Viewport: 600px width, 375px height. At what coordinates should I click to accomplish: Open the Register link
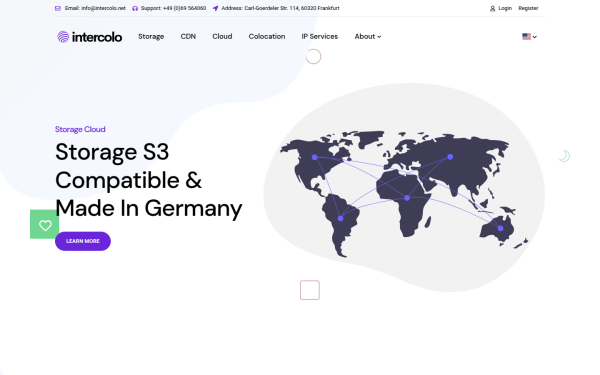tap(528, 8)
